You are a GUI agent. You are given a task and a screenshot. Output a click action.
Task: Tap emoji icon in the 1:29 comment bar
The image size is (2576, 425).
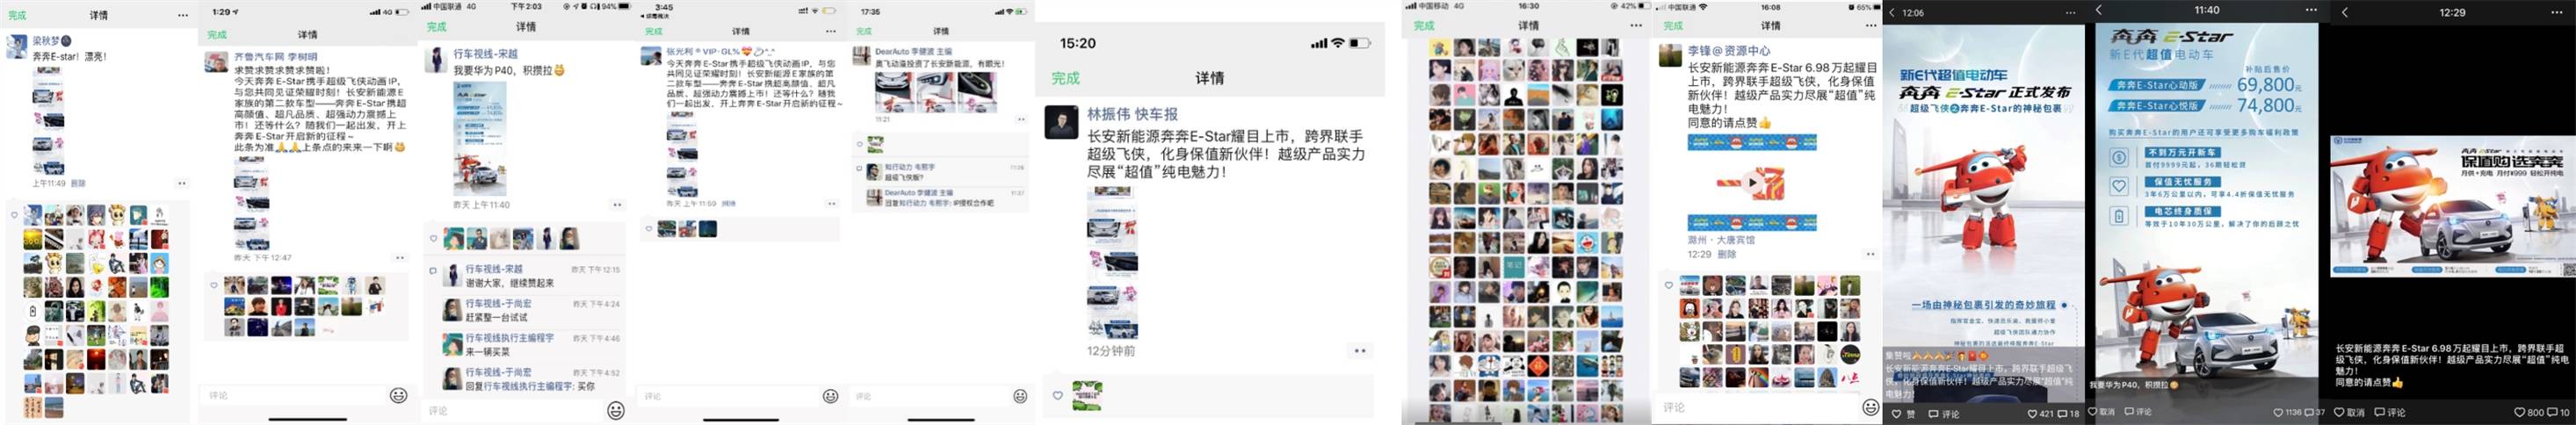point(398,395)
